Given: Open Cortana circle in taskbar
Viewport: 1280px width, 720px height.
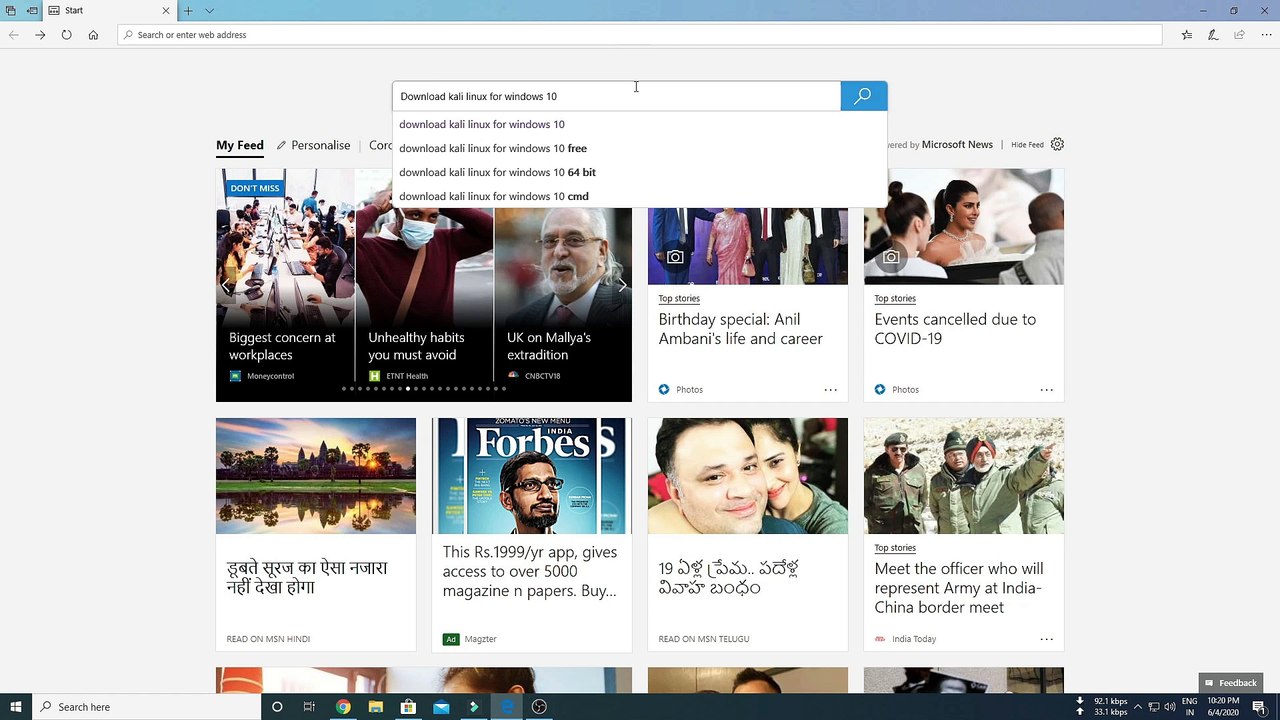Looking at the screenshot, I should click(277, 707).
